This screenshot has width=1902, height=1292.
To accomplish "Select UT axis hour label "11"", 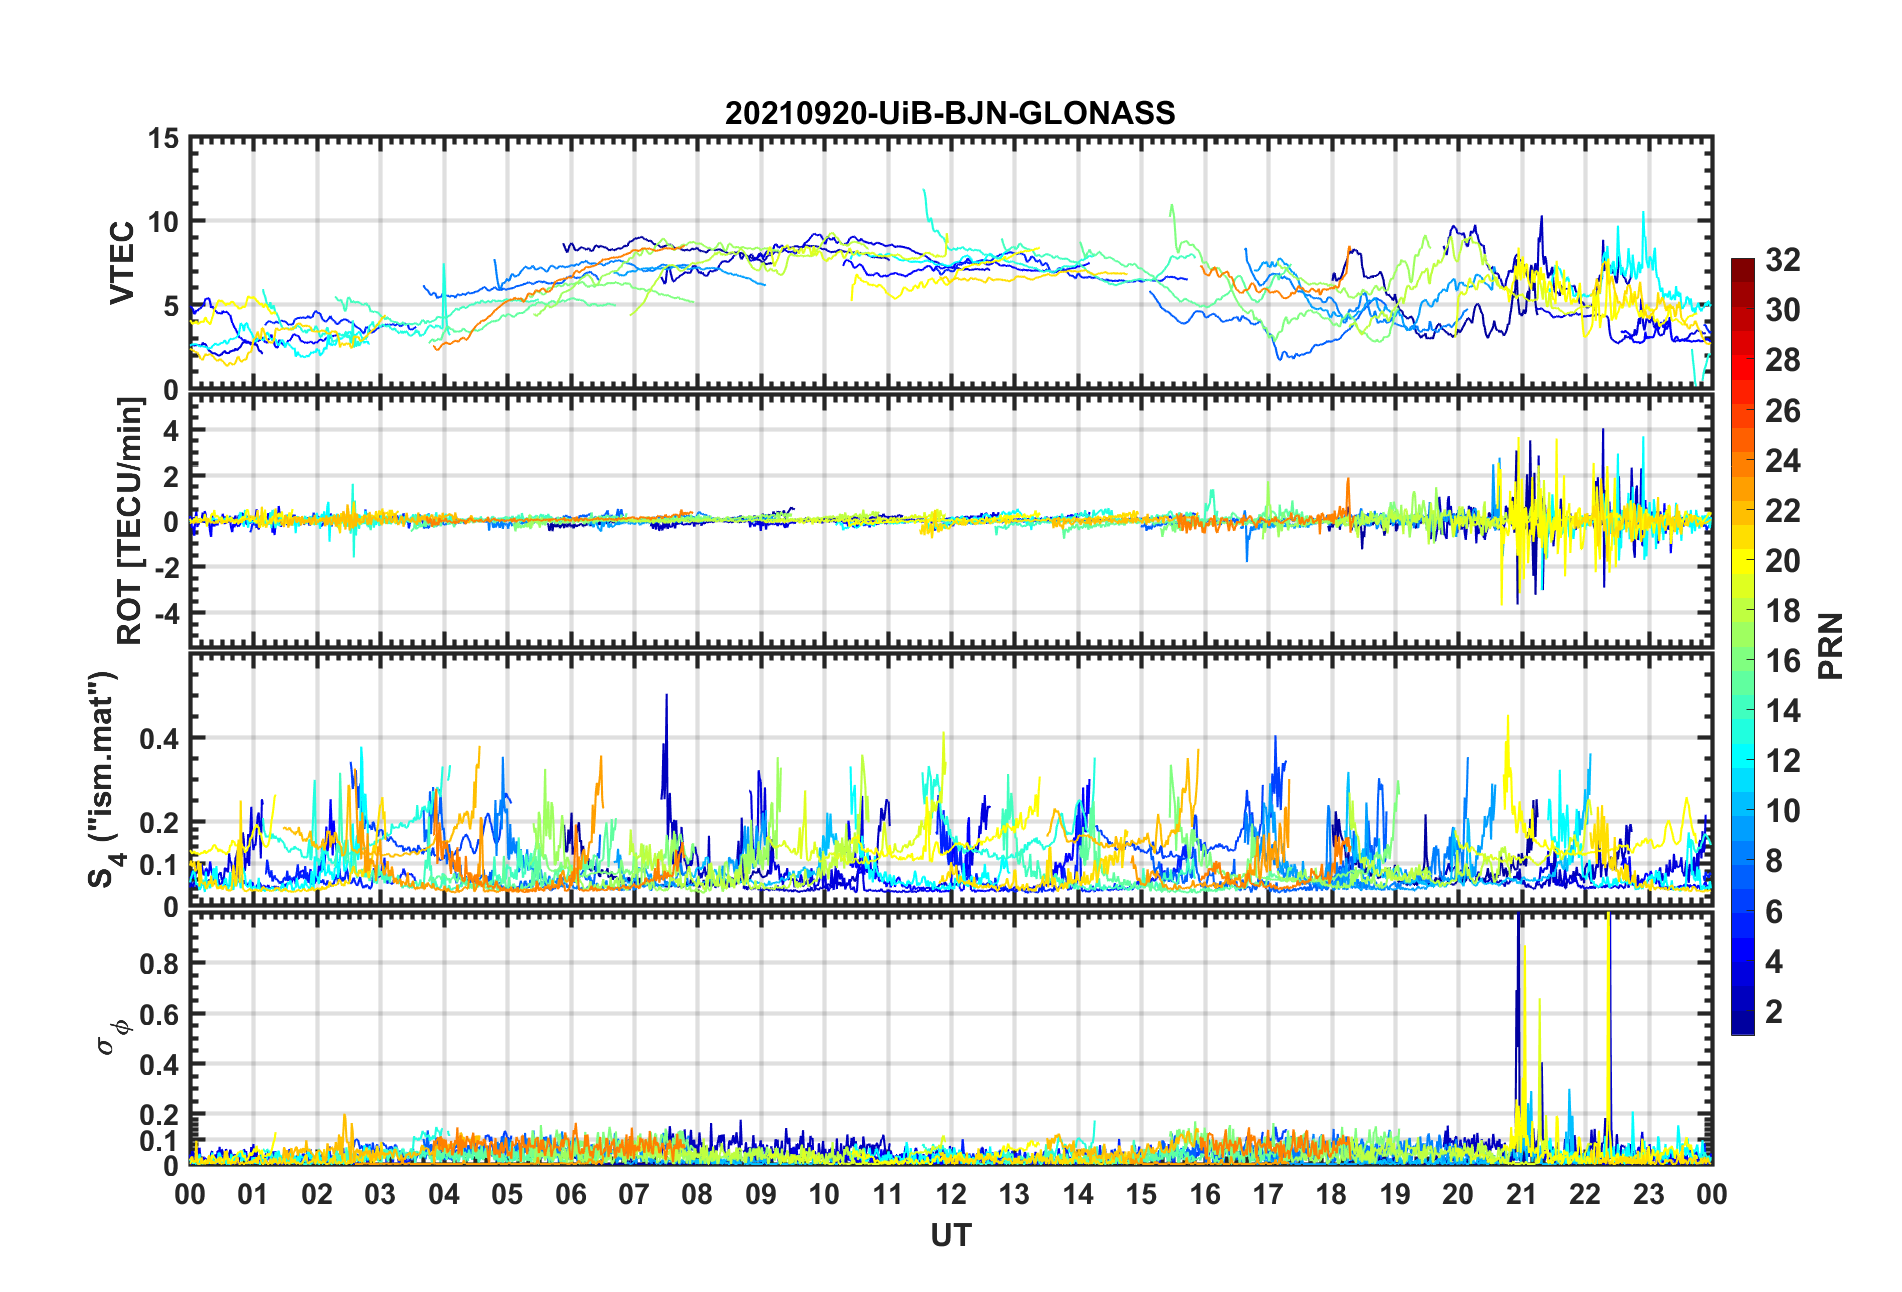I will coord(888,1194).
